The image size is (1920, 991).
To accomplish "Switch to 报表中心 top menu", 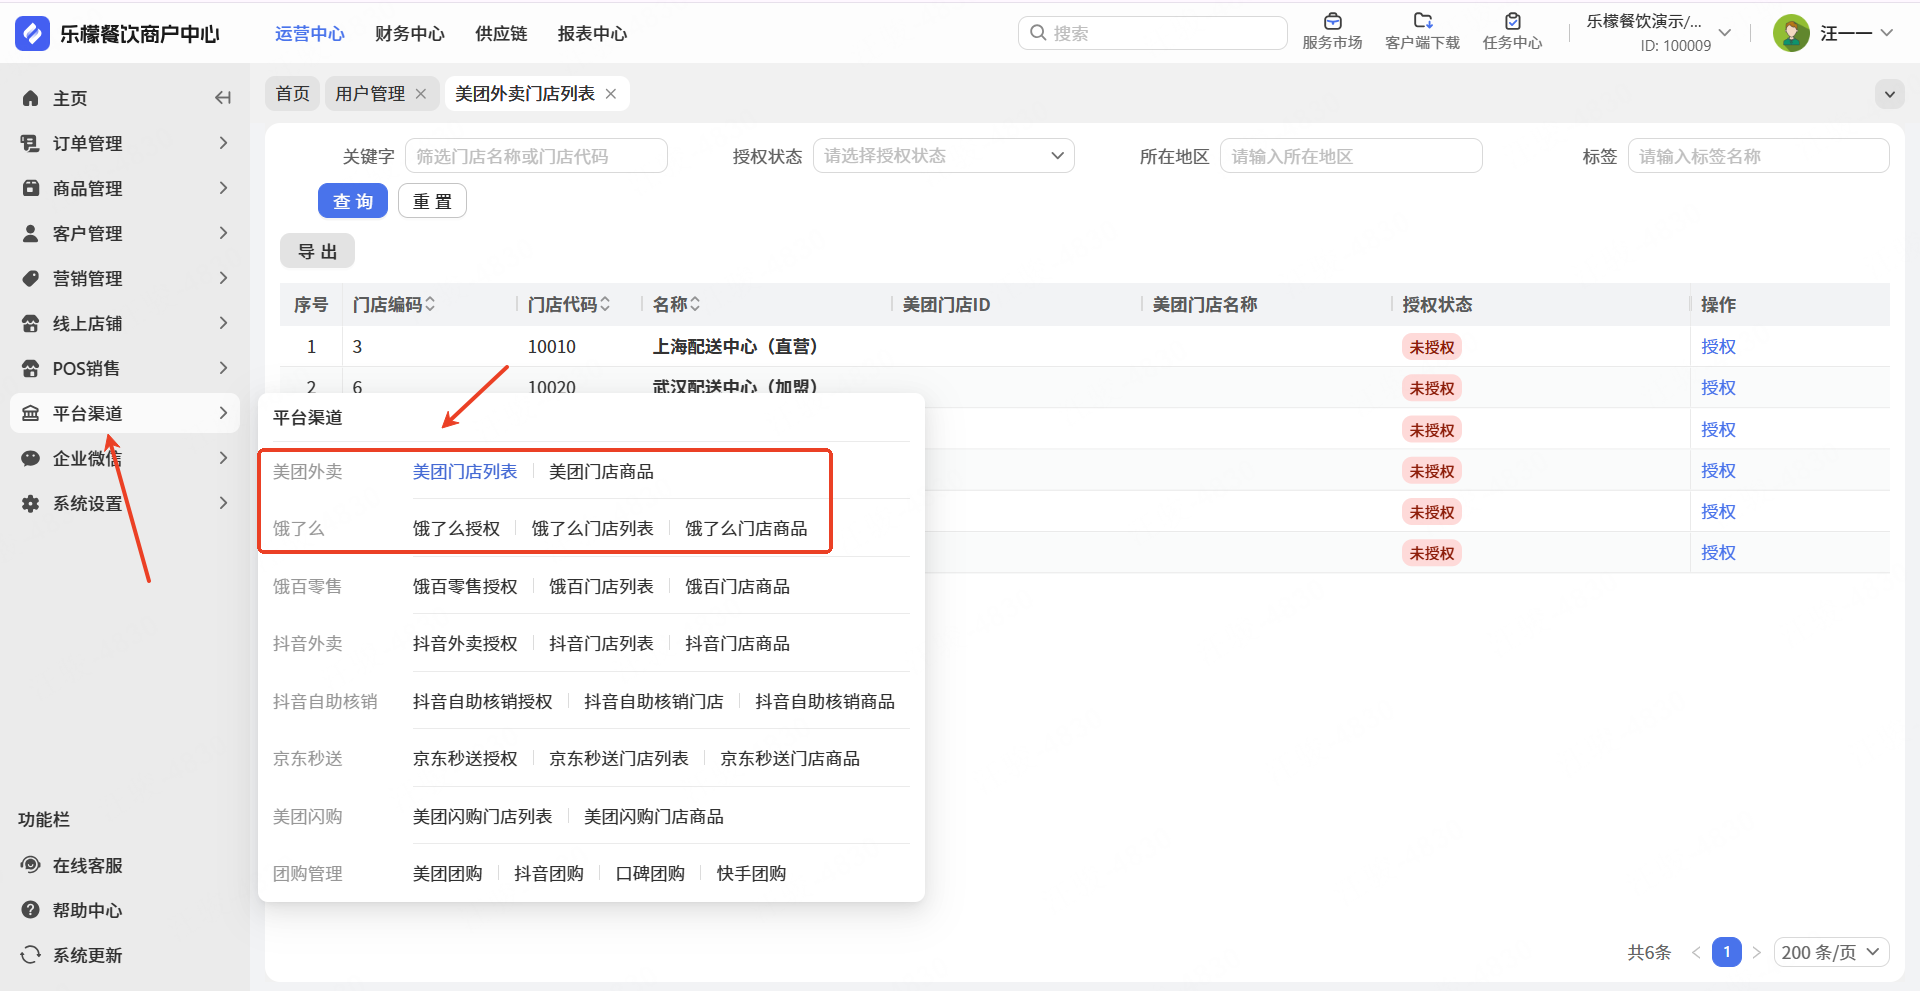I will click(x=592, y=34).
